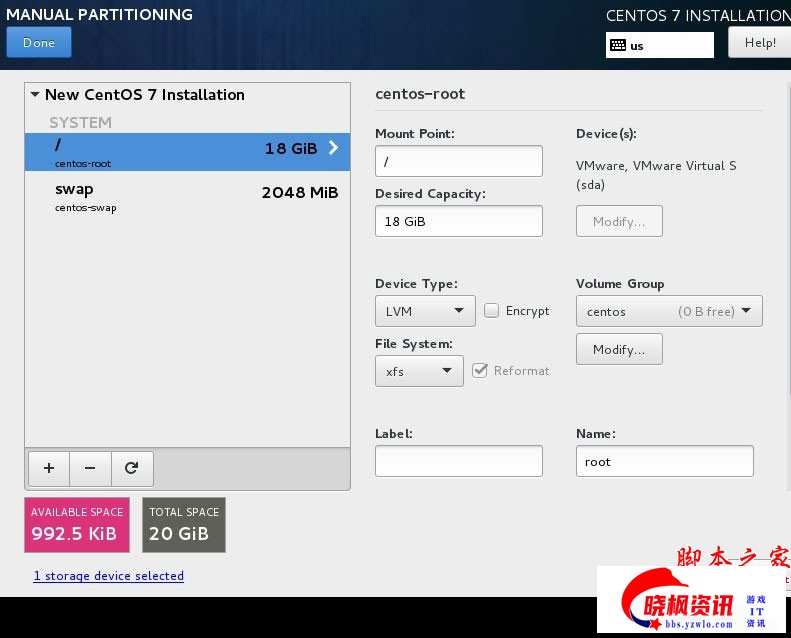Click the Name field containing root

664,461
